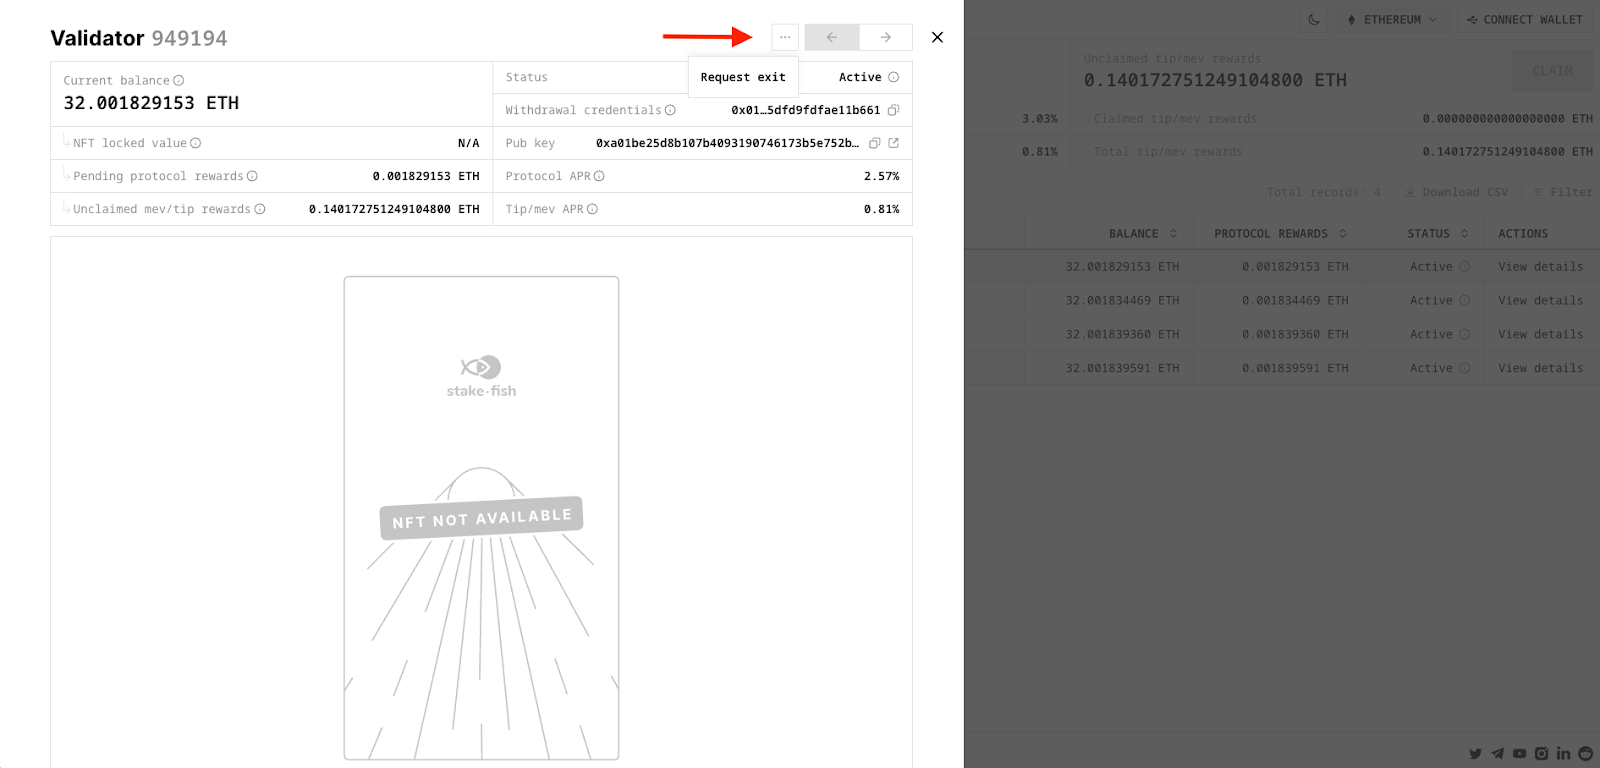Viewport: 1600px width, 768px height.
Task: Go to the previous validator arrow
Action: pyautogui.click(x=832, y=37)
